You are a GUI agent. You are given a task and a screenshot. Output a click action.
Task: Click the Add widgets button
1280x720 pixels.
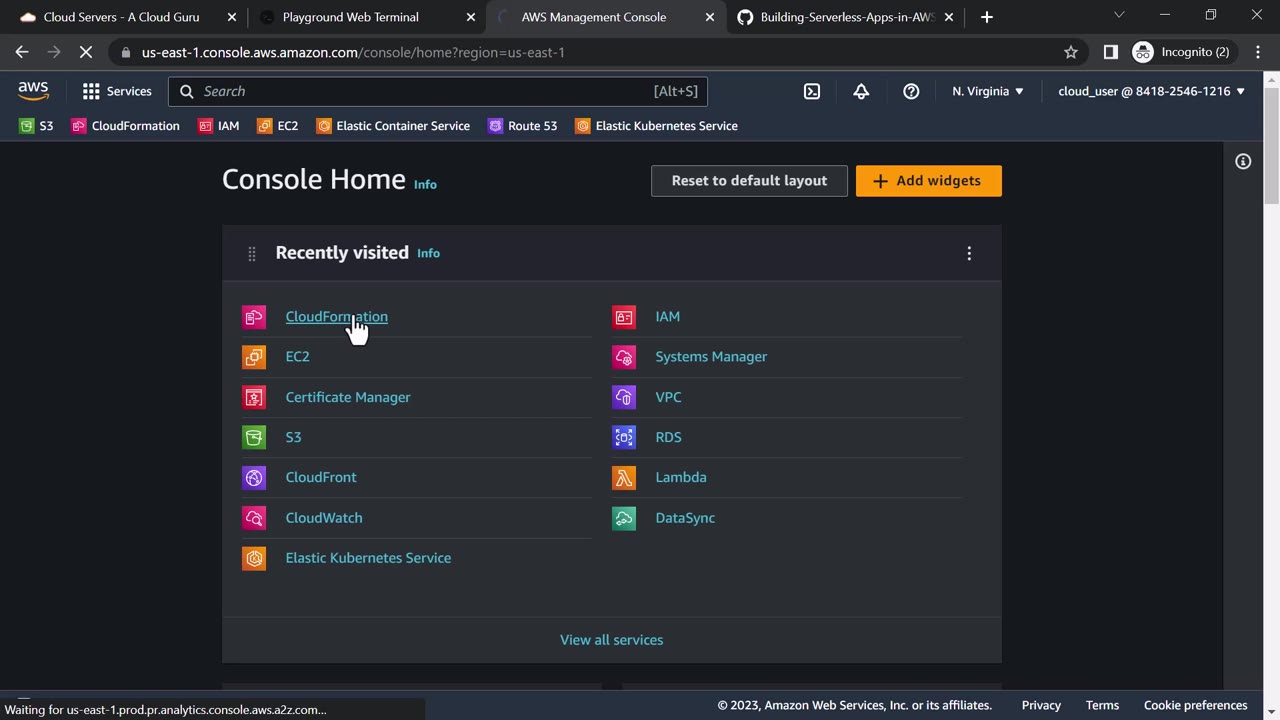[x=928, y=181]
